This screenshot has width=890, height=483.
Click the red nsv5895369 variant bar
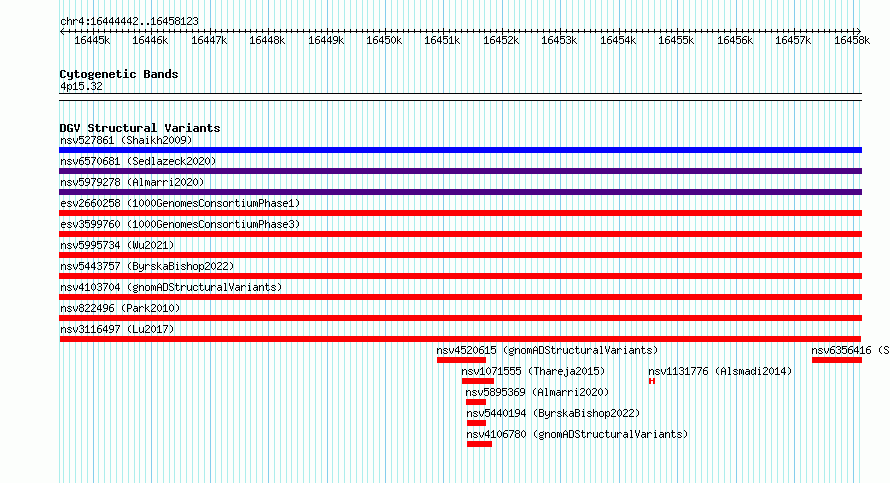point(476,402)
